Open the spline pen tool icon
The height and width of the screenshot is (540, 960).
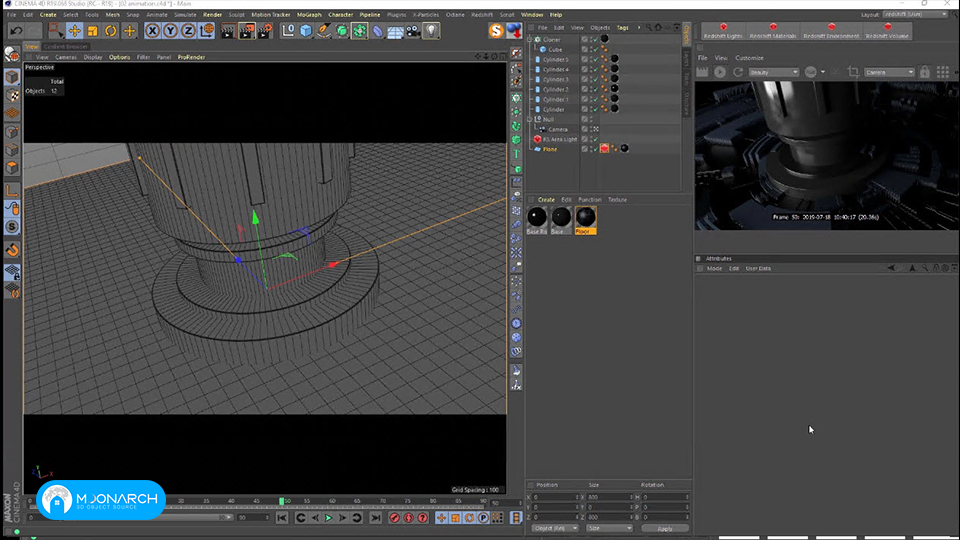(324, 31)
